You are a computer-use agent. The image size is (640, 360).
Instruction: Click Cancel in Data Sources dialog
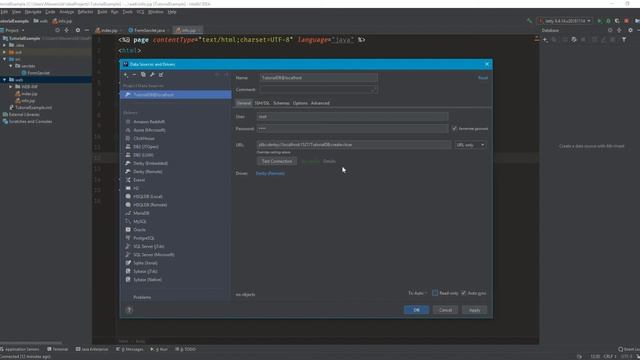[445, 310]
